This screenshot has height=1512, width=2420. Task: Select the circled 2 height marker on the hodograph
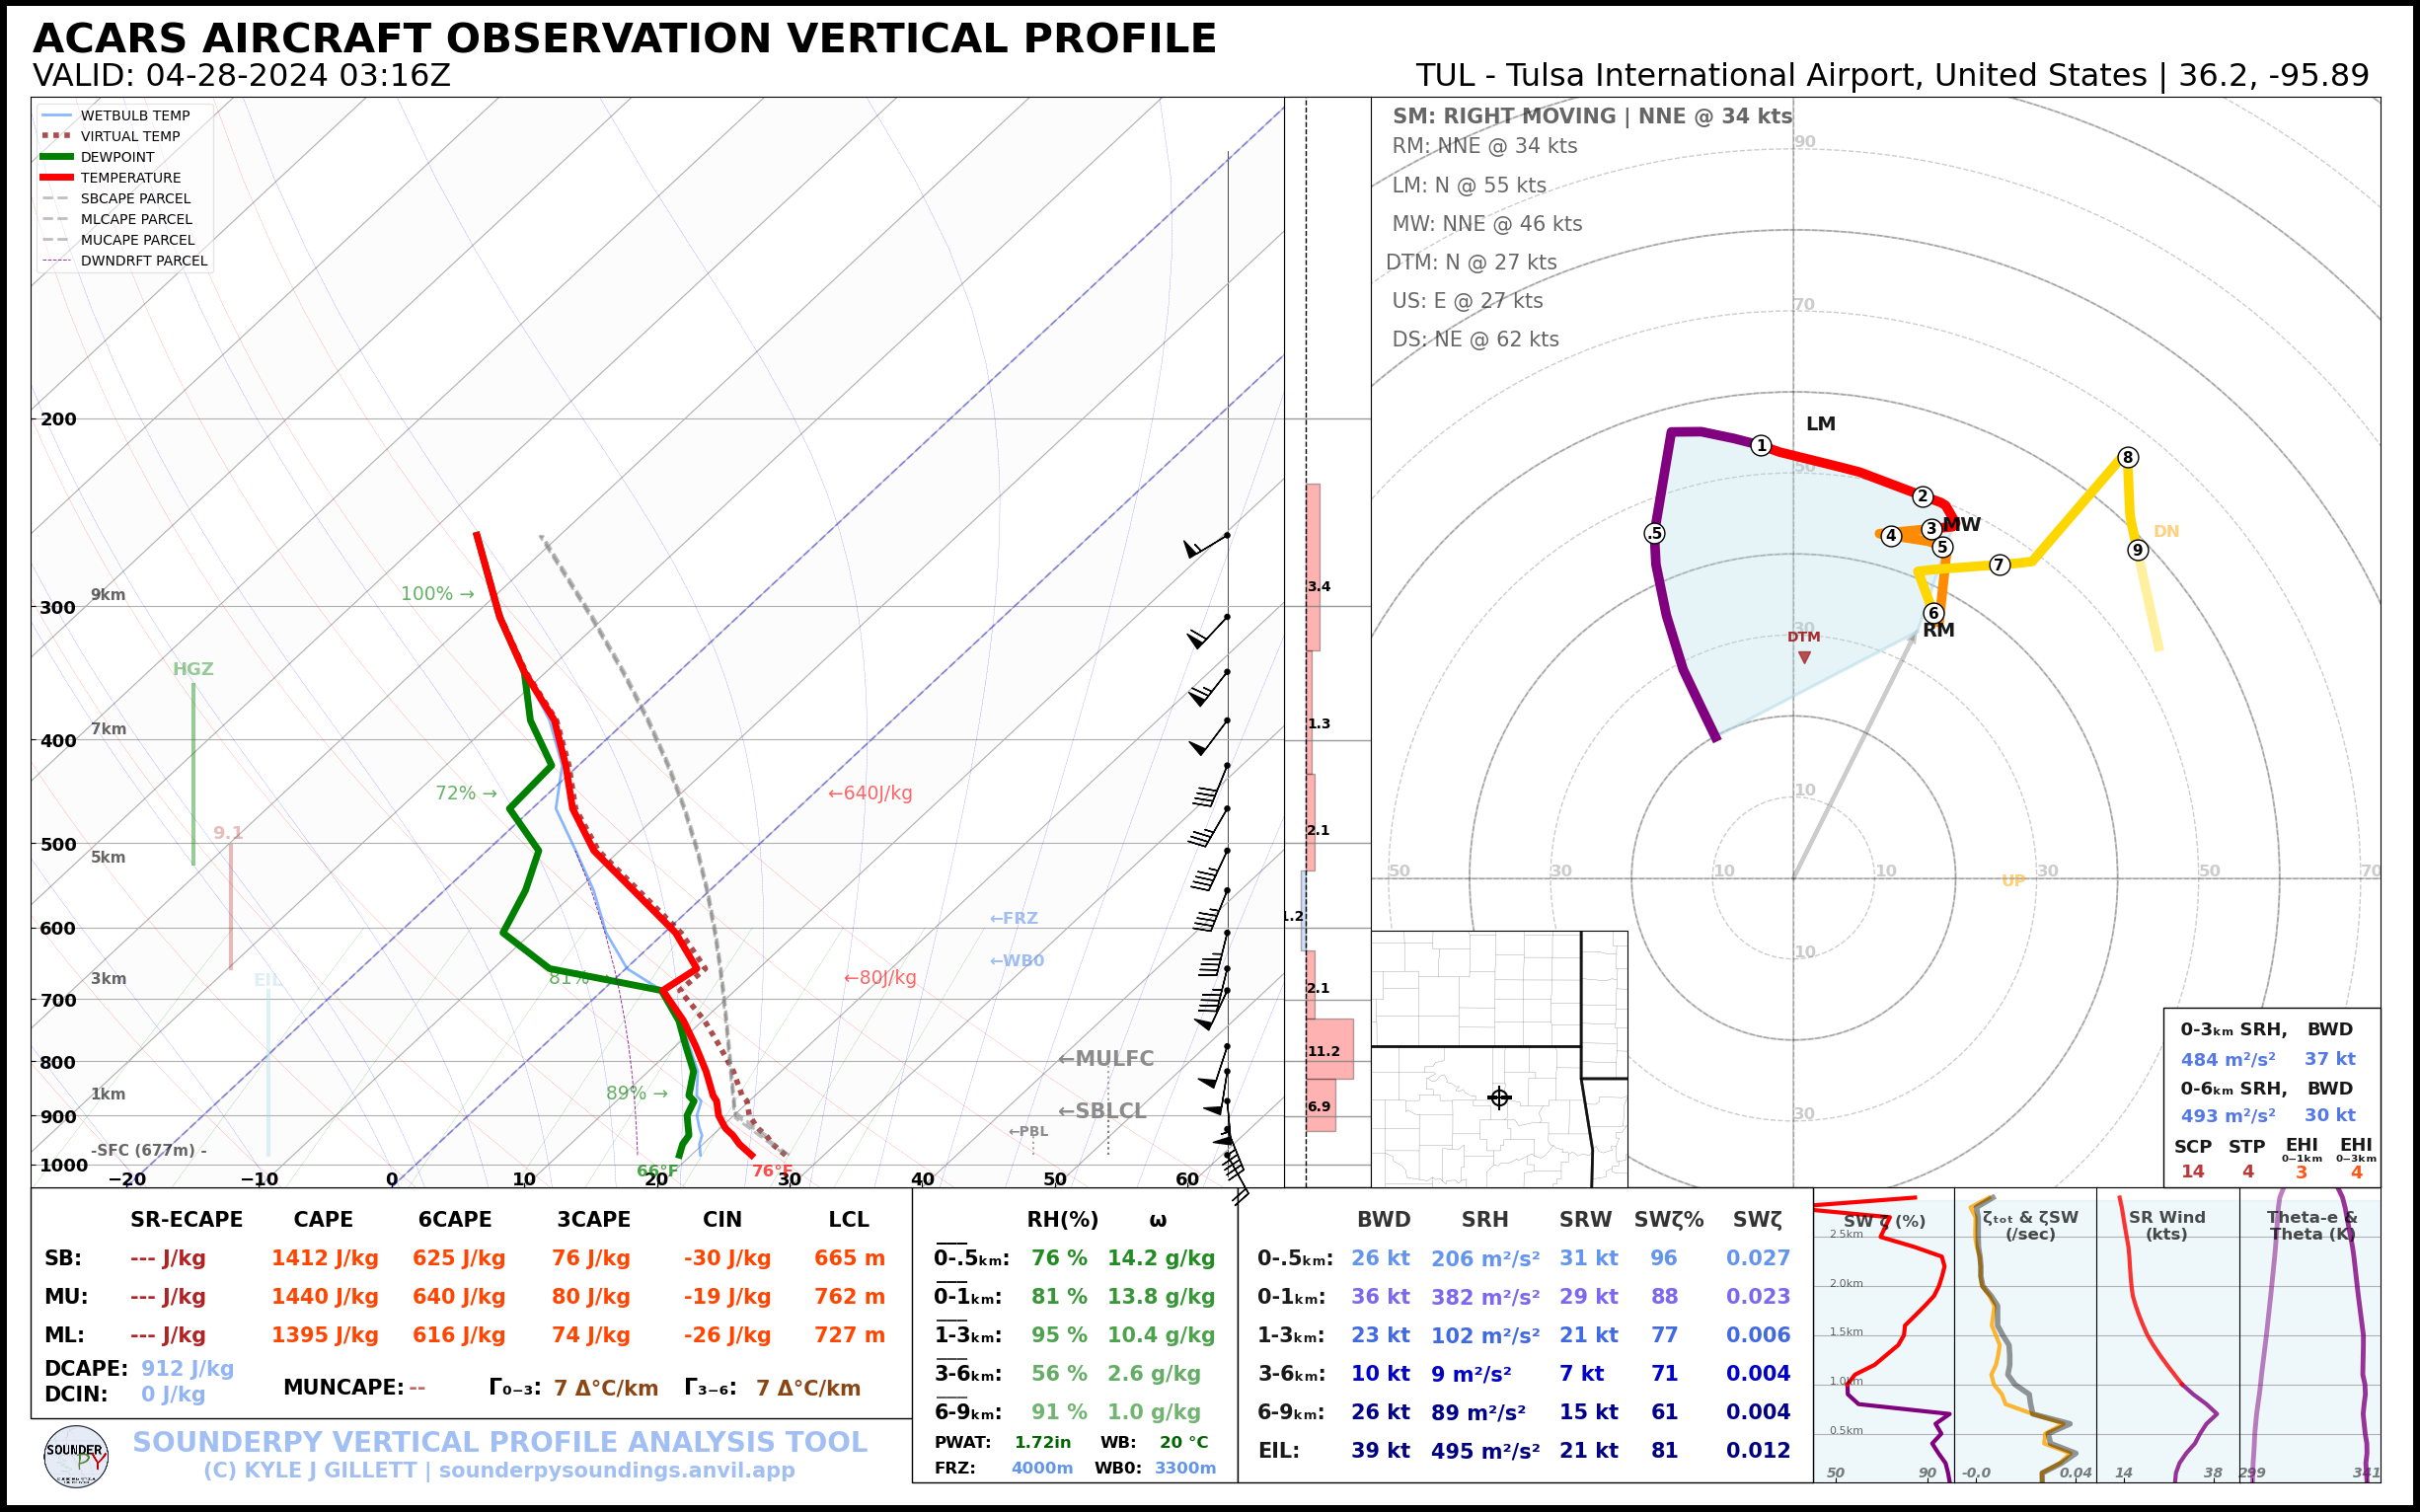[1922, 496]
